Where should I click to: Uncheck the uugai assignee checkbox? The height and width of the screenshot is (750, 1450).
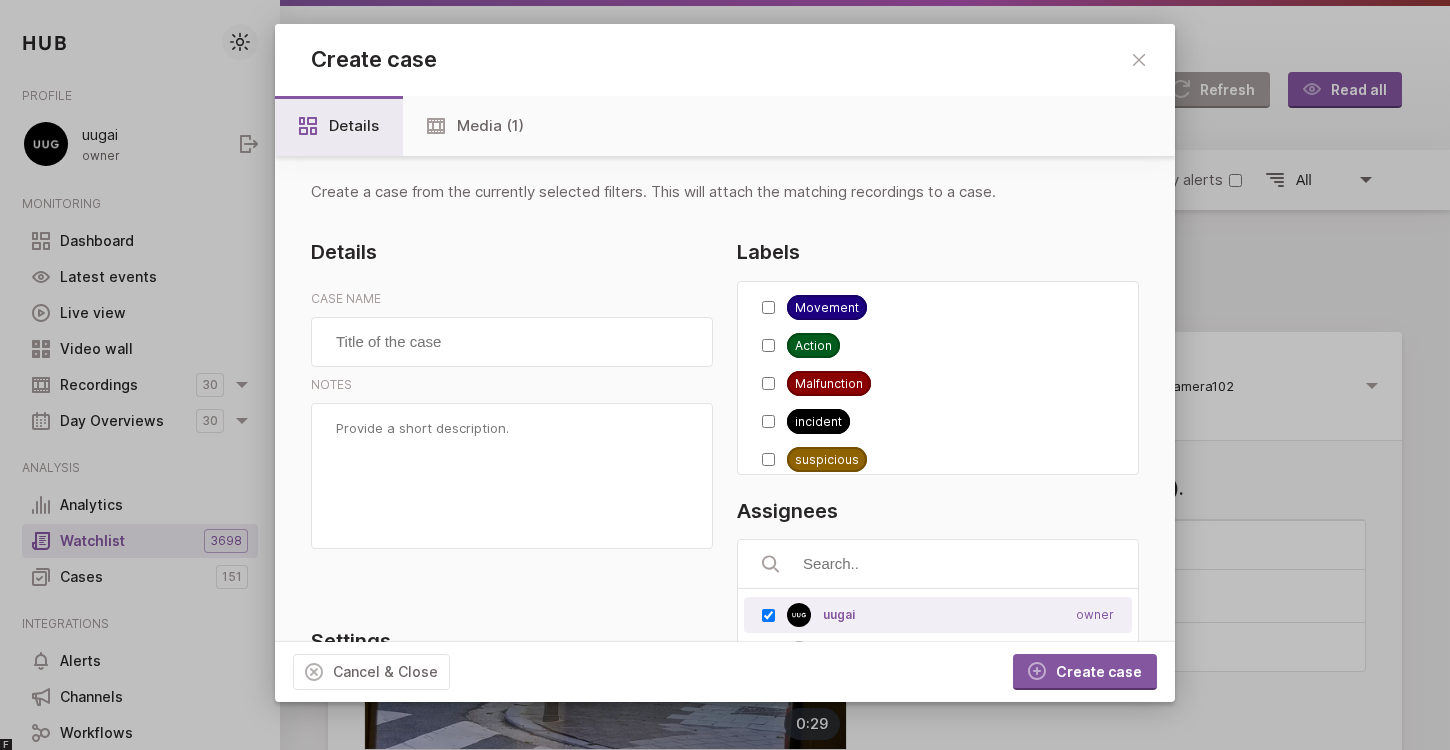pos(768,616)
